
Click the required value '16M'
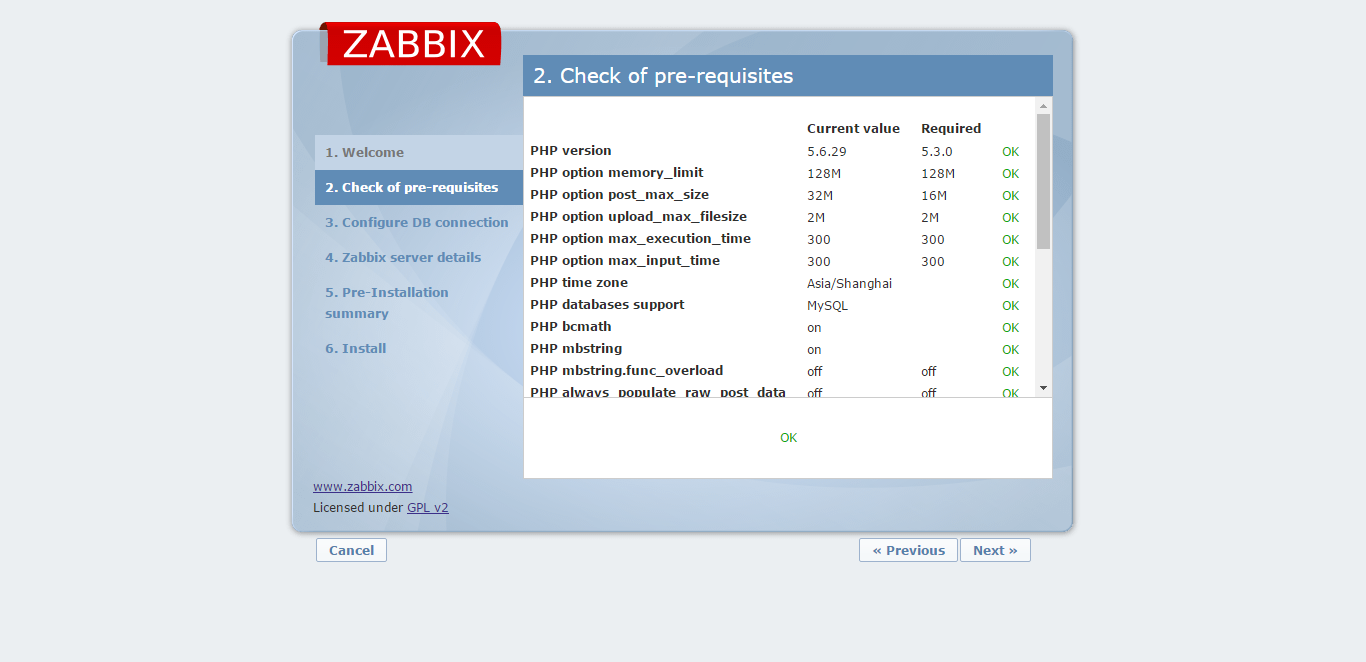coord(934,195)
